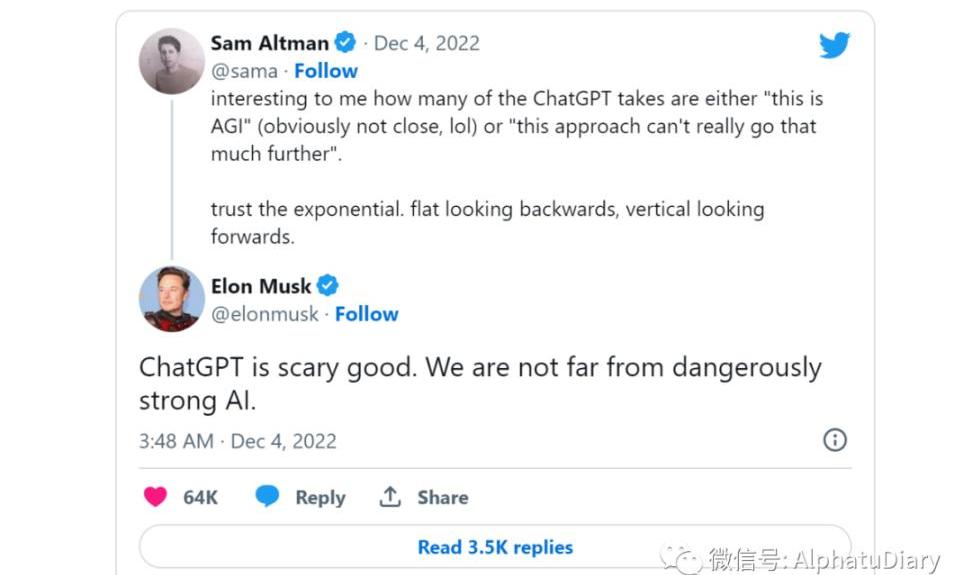
Task: Click the Share text label
Action: (x=443, y=498)
